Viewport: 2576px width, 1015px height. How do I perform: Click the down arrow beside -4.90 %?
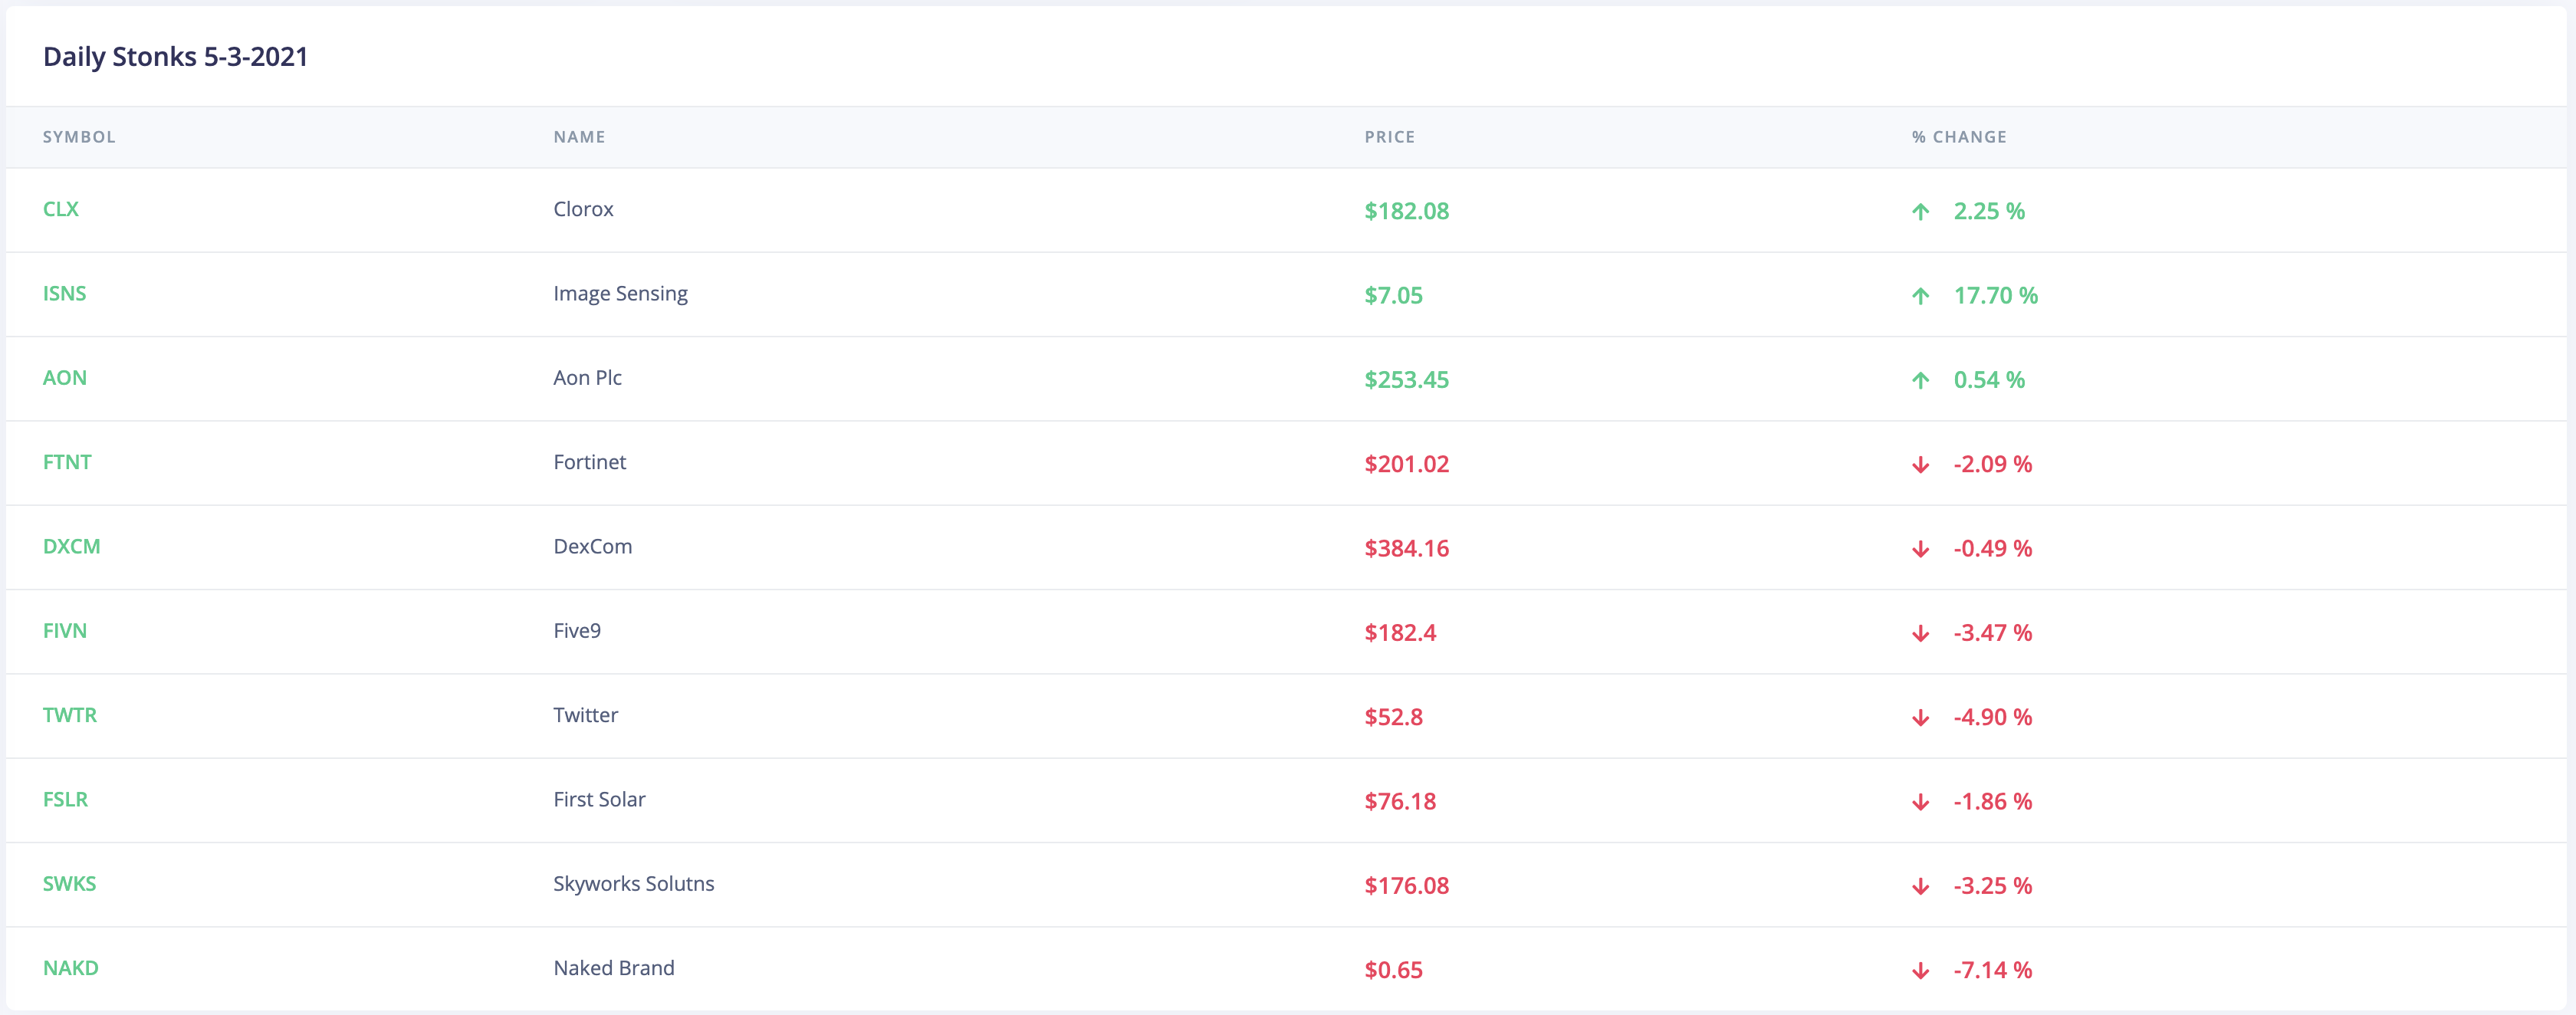[x=1920, y=718]
